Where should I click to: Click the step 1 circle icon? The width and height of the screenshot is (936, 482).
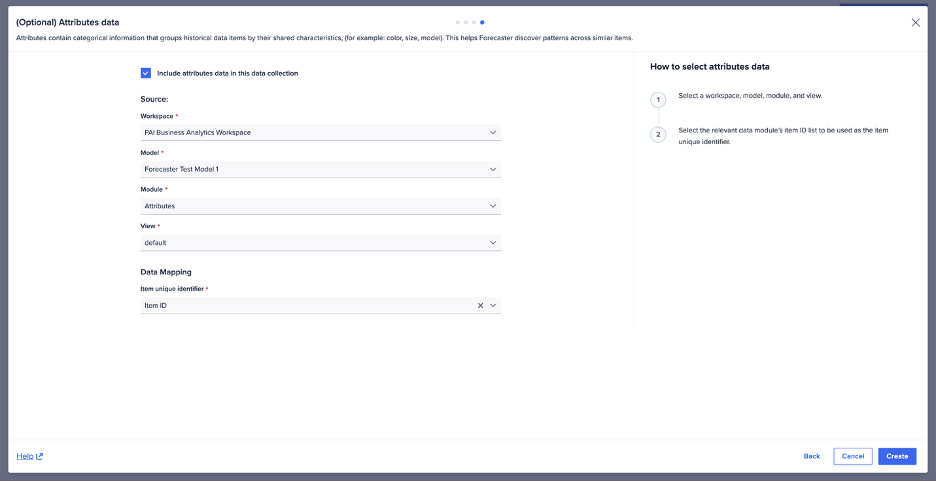(658, 100)
